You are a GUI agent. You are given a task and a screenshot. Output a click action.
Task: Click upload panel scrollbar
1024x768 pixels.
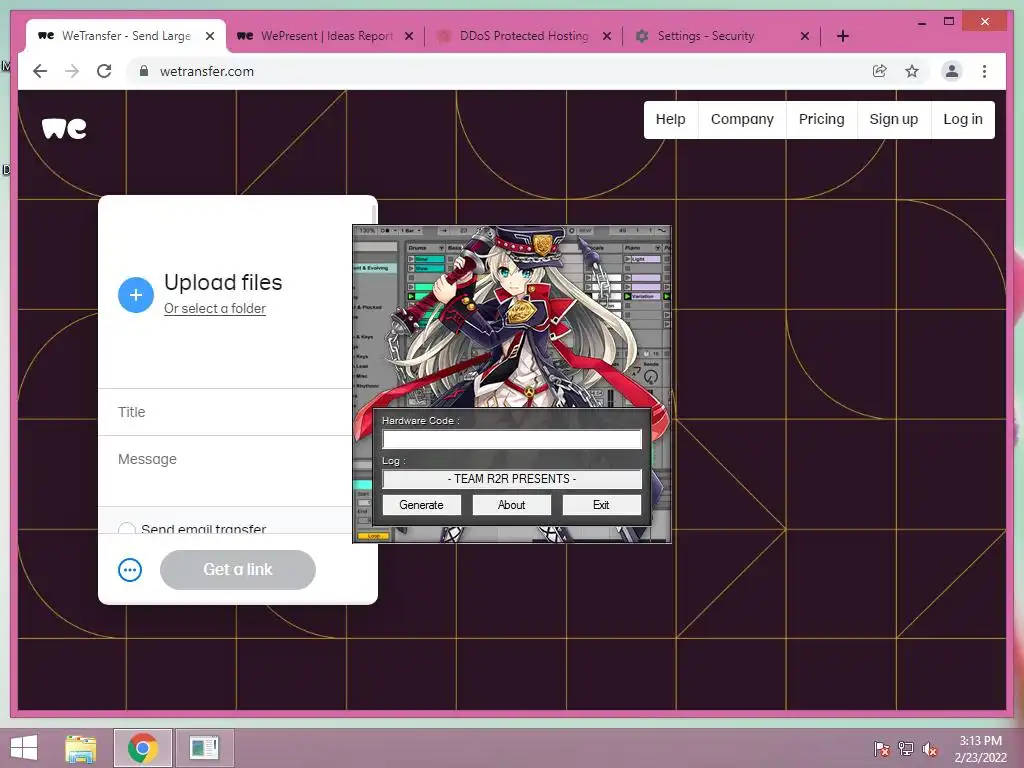pos(374,216)
